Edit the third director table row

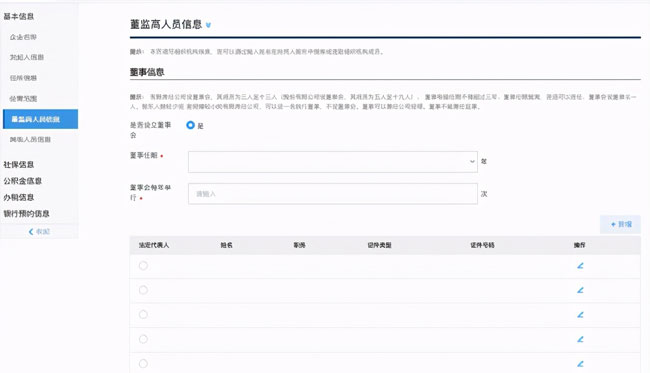(580, 315)
